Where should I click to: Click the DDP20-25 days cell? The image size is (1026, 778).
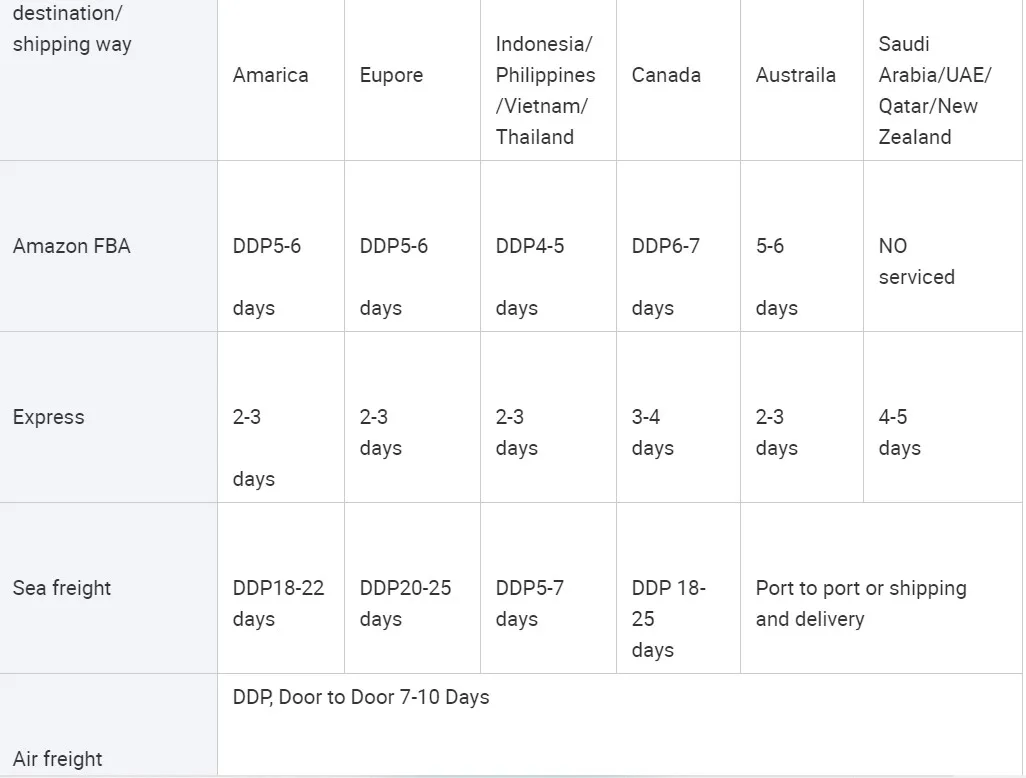pos(412,588)
